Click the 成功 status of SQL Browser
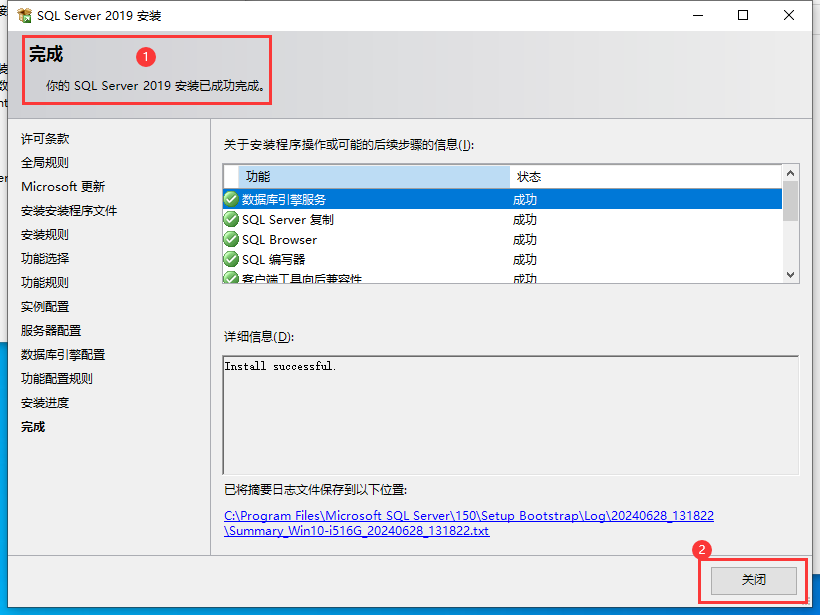The image size is (820, 615). coord(525,240)
